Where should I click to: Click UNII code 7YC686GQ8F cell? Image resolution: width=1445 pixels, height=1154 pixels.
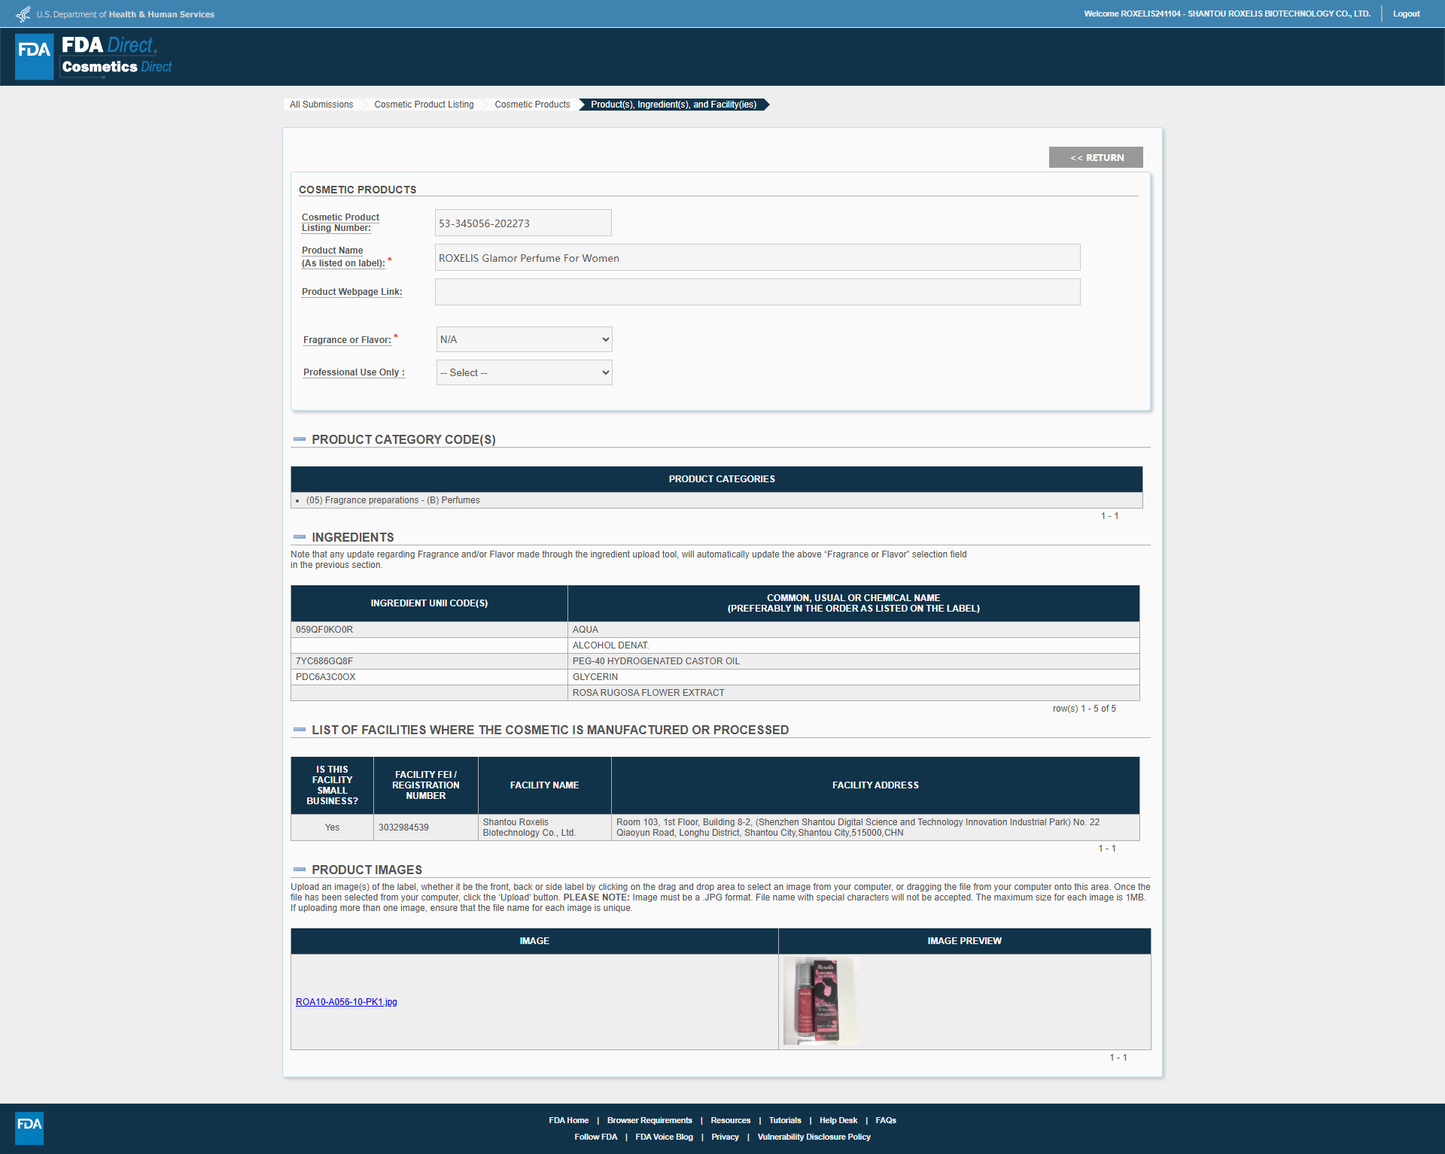pos(429,661)
